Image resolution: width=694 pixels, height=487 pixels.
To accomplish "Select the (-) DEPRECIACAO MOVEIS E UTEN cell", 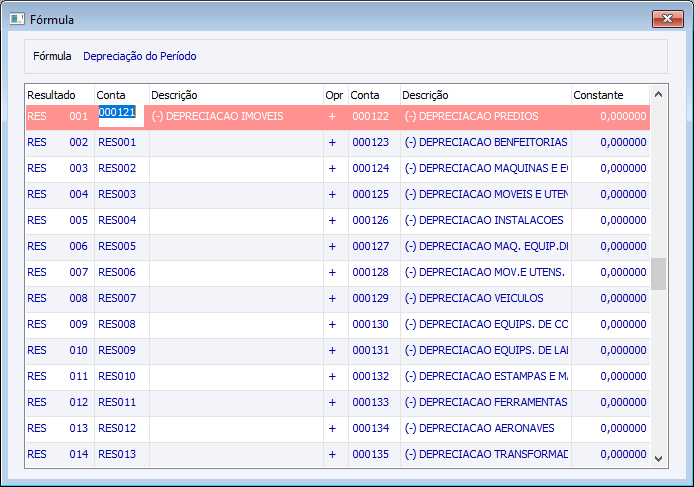I will point(486,194).
